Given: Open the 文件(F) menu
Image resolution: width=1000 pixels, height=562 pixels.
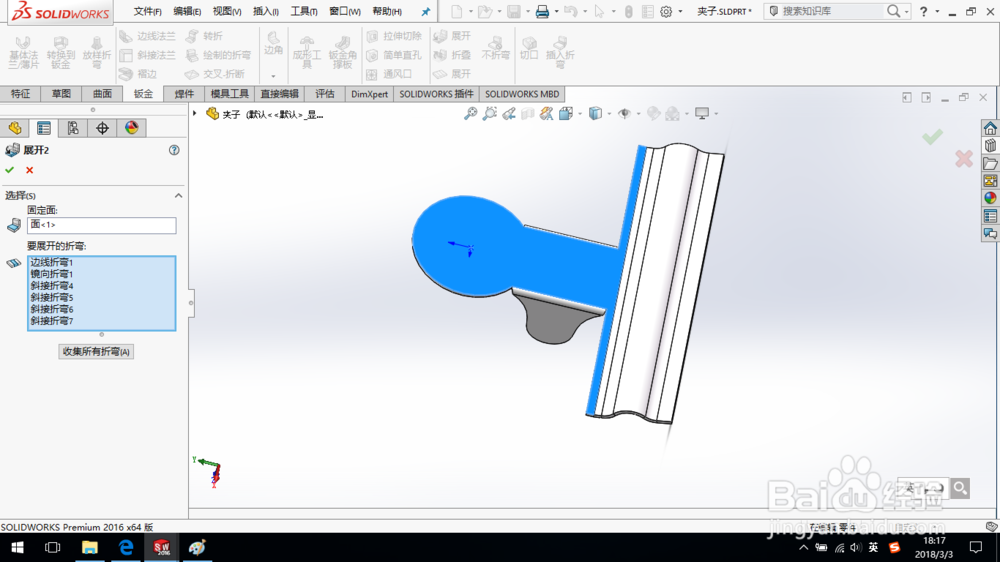Looking at the screenshot, I should point(147,11).
